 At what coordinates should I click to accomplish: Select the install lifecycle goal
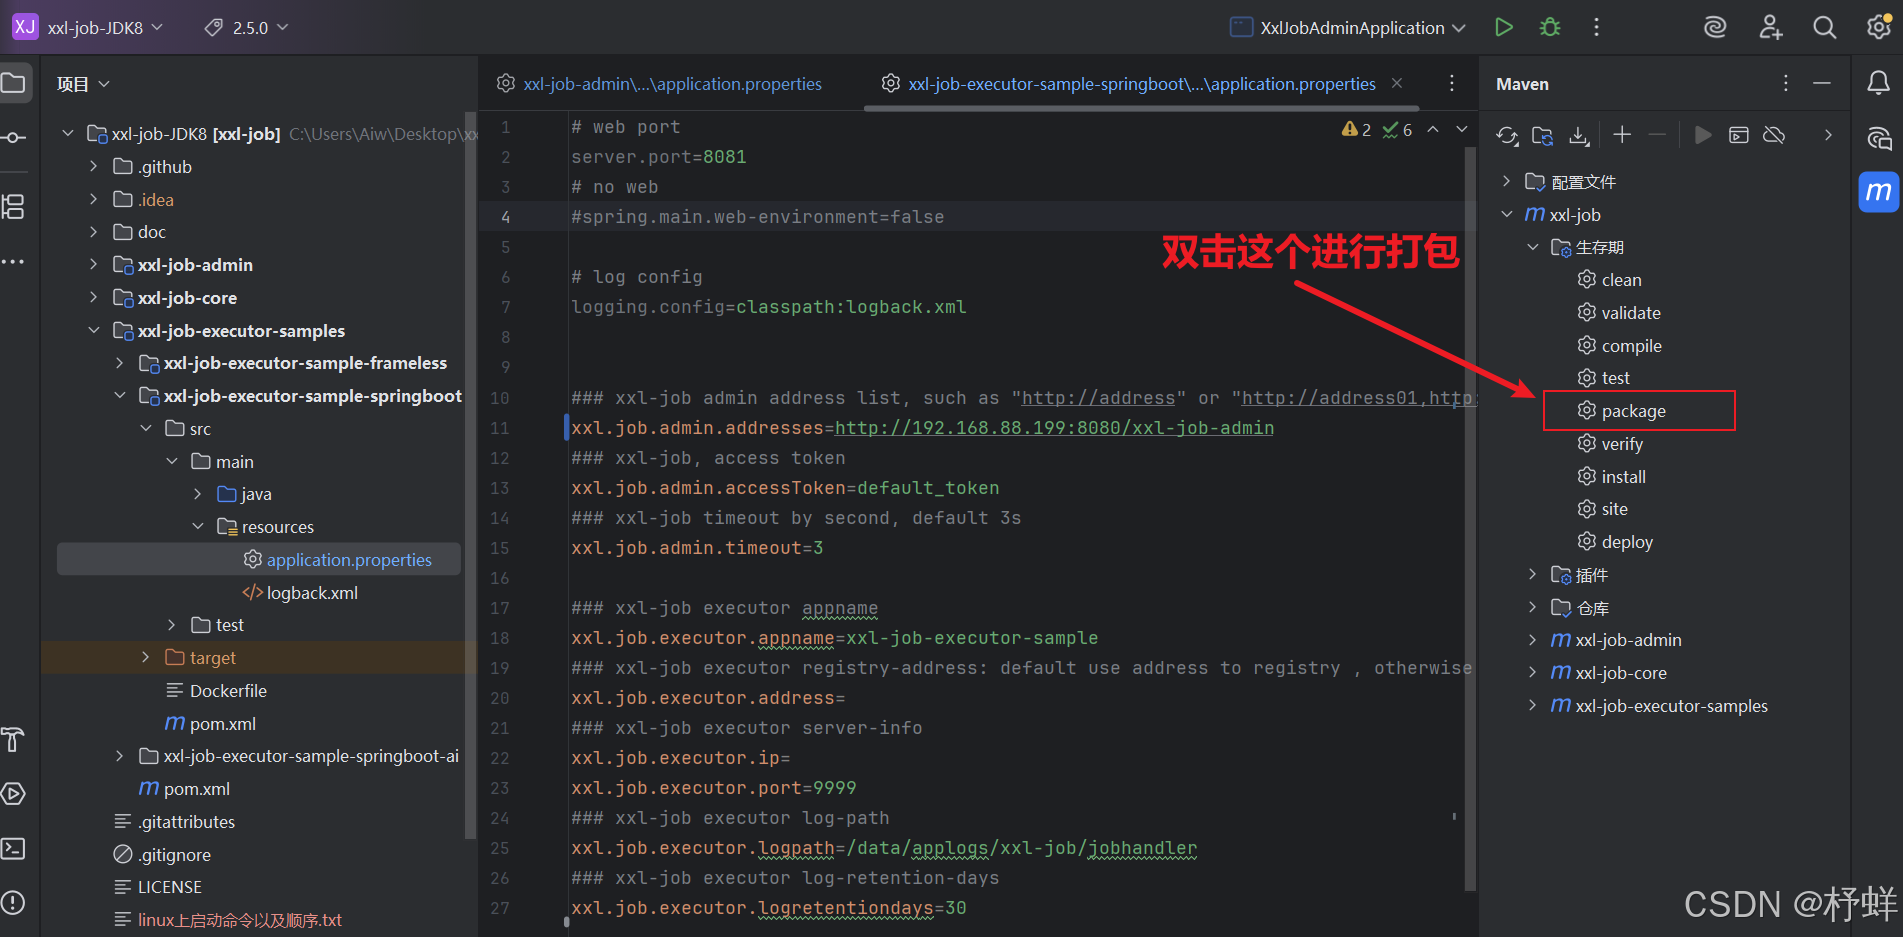[1611, 477]
